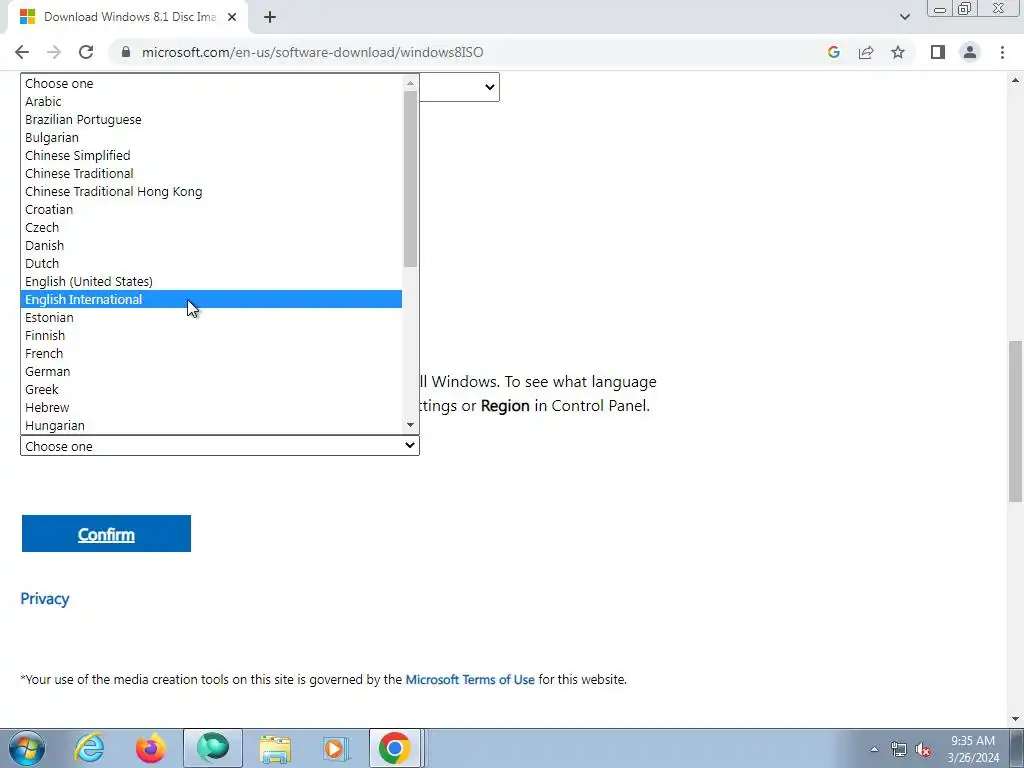
Task: Open the Edge browser taskbar icon
Action: tap(213, 748)
